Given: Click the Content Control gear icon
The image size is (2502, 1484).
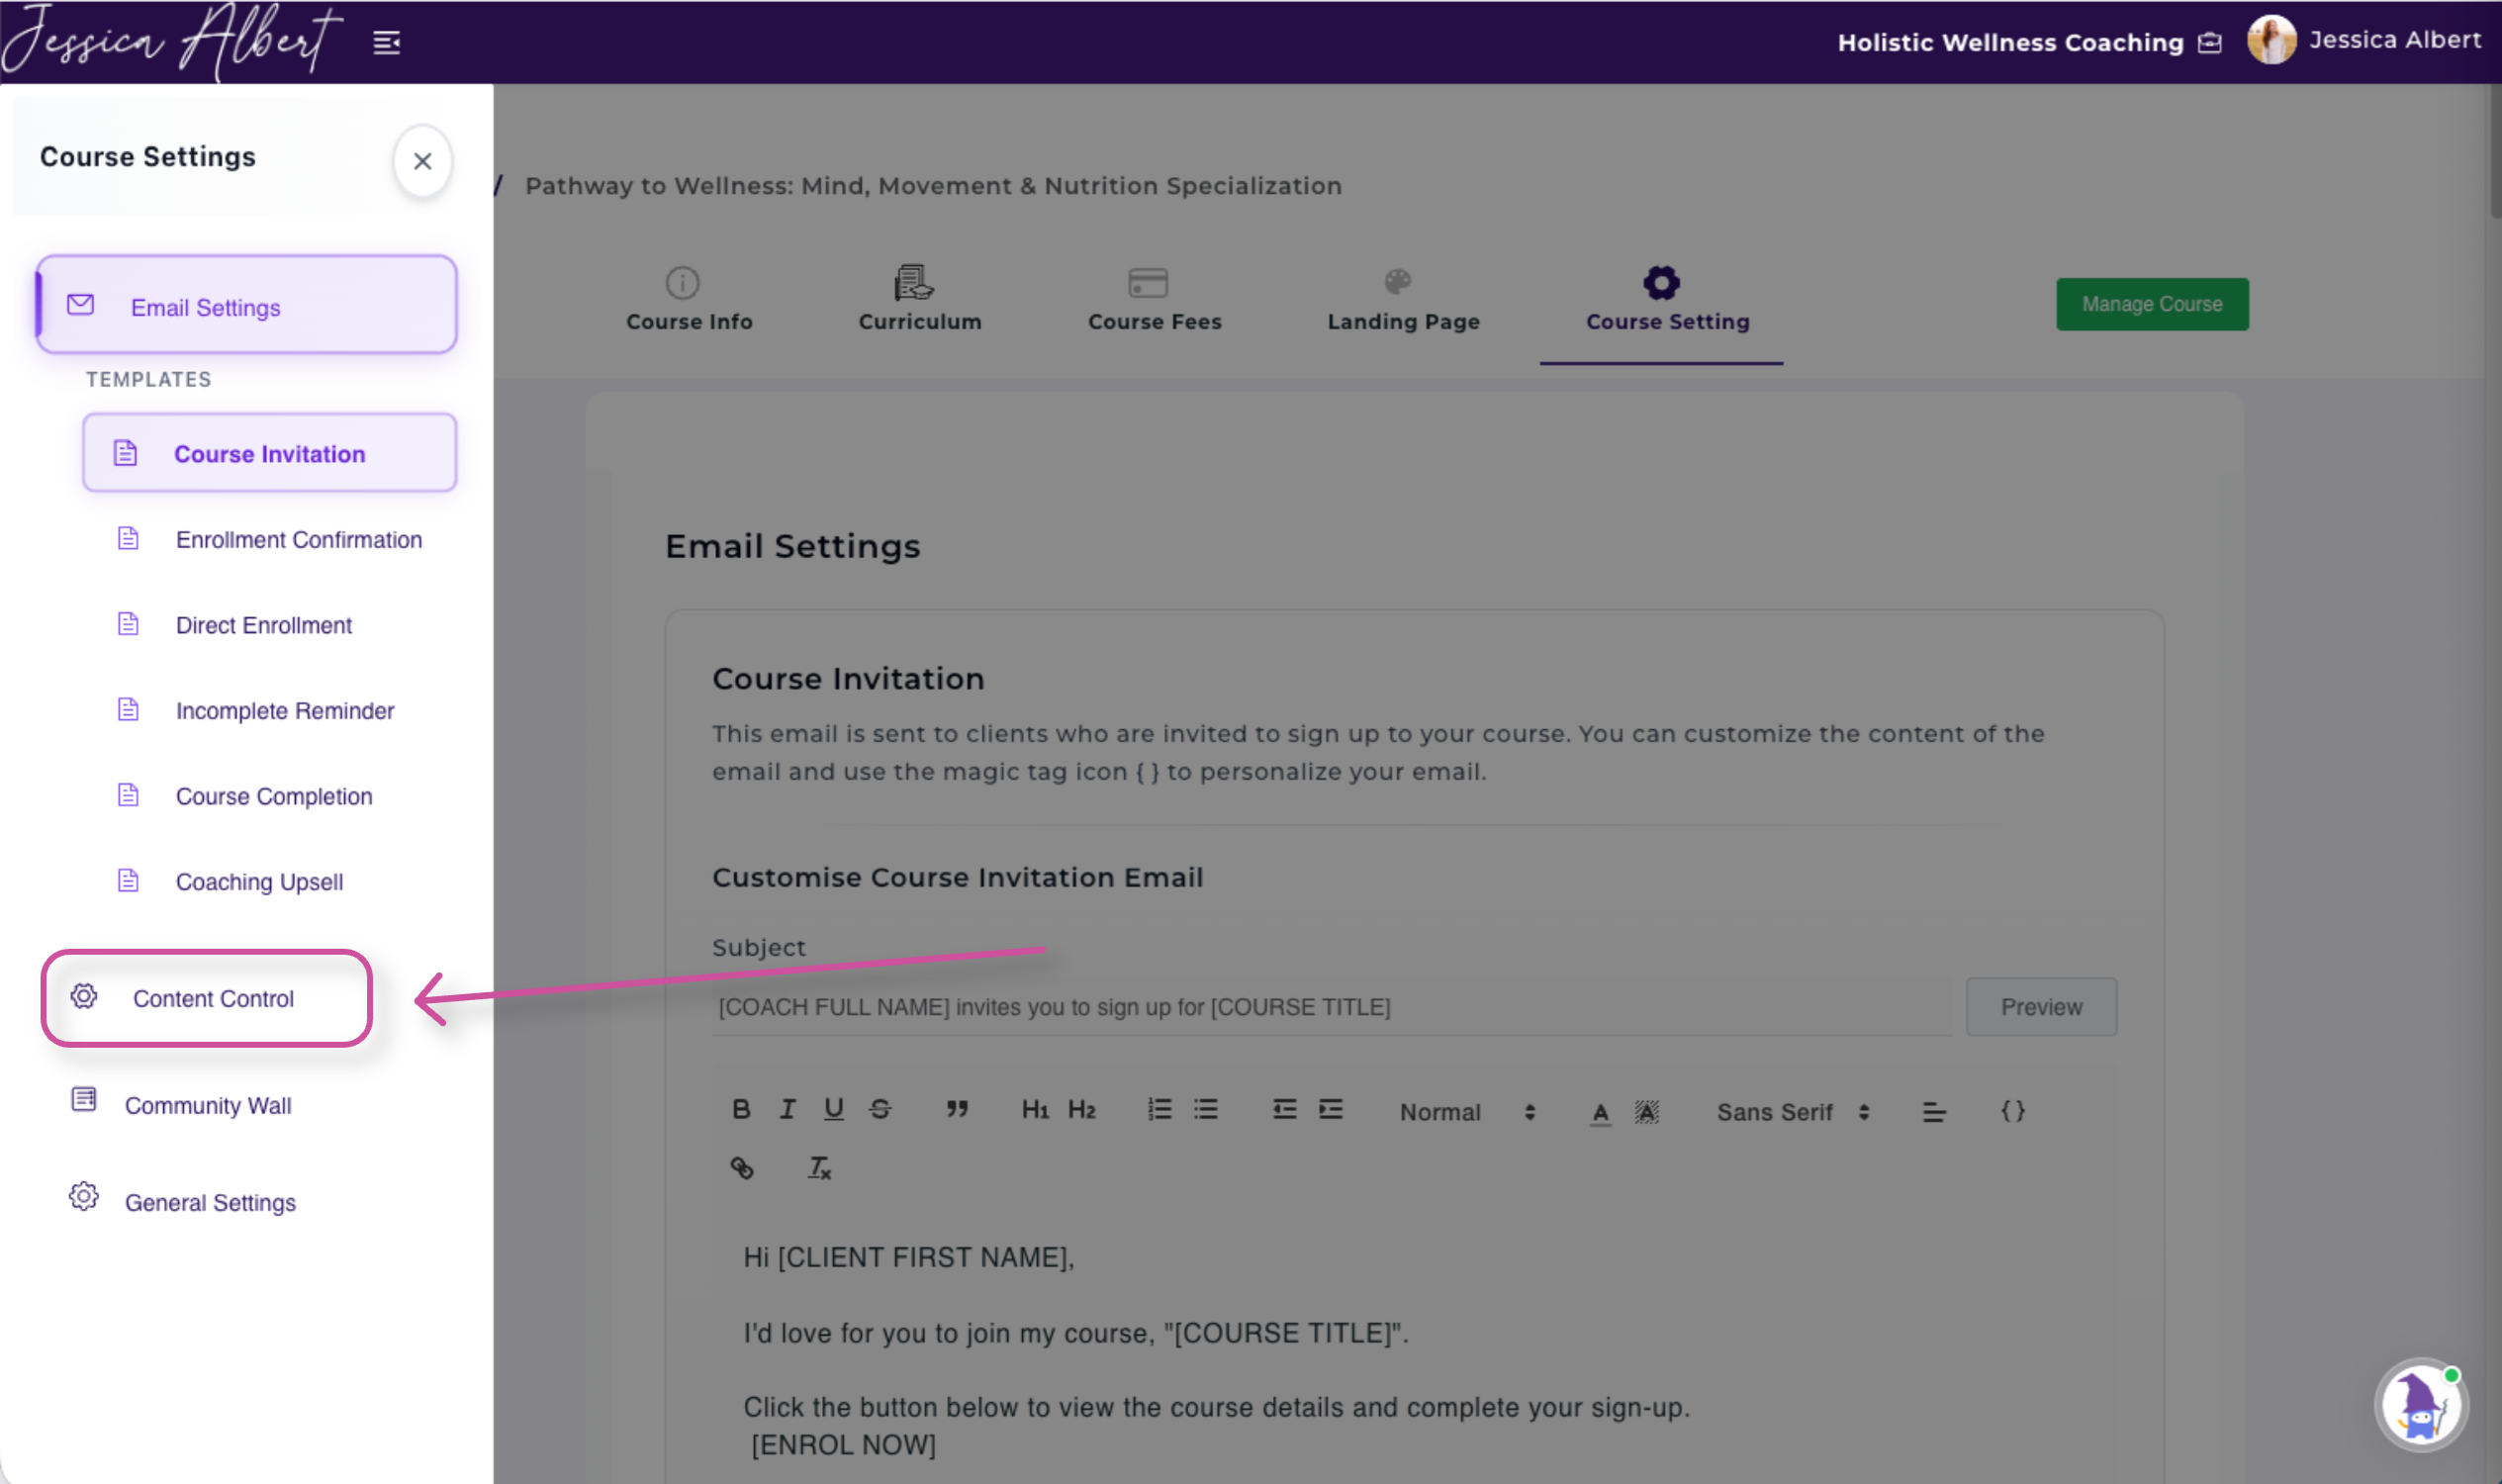Looking at the screenshot, I should 84,996.
